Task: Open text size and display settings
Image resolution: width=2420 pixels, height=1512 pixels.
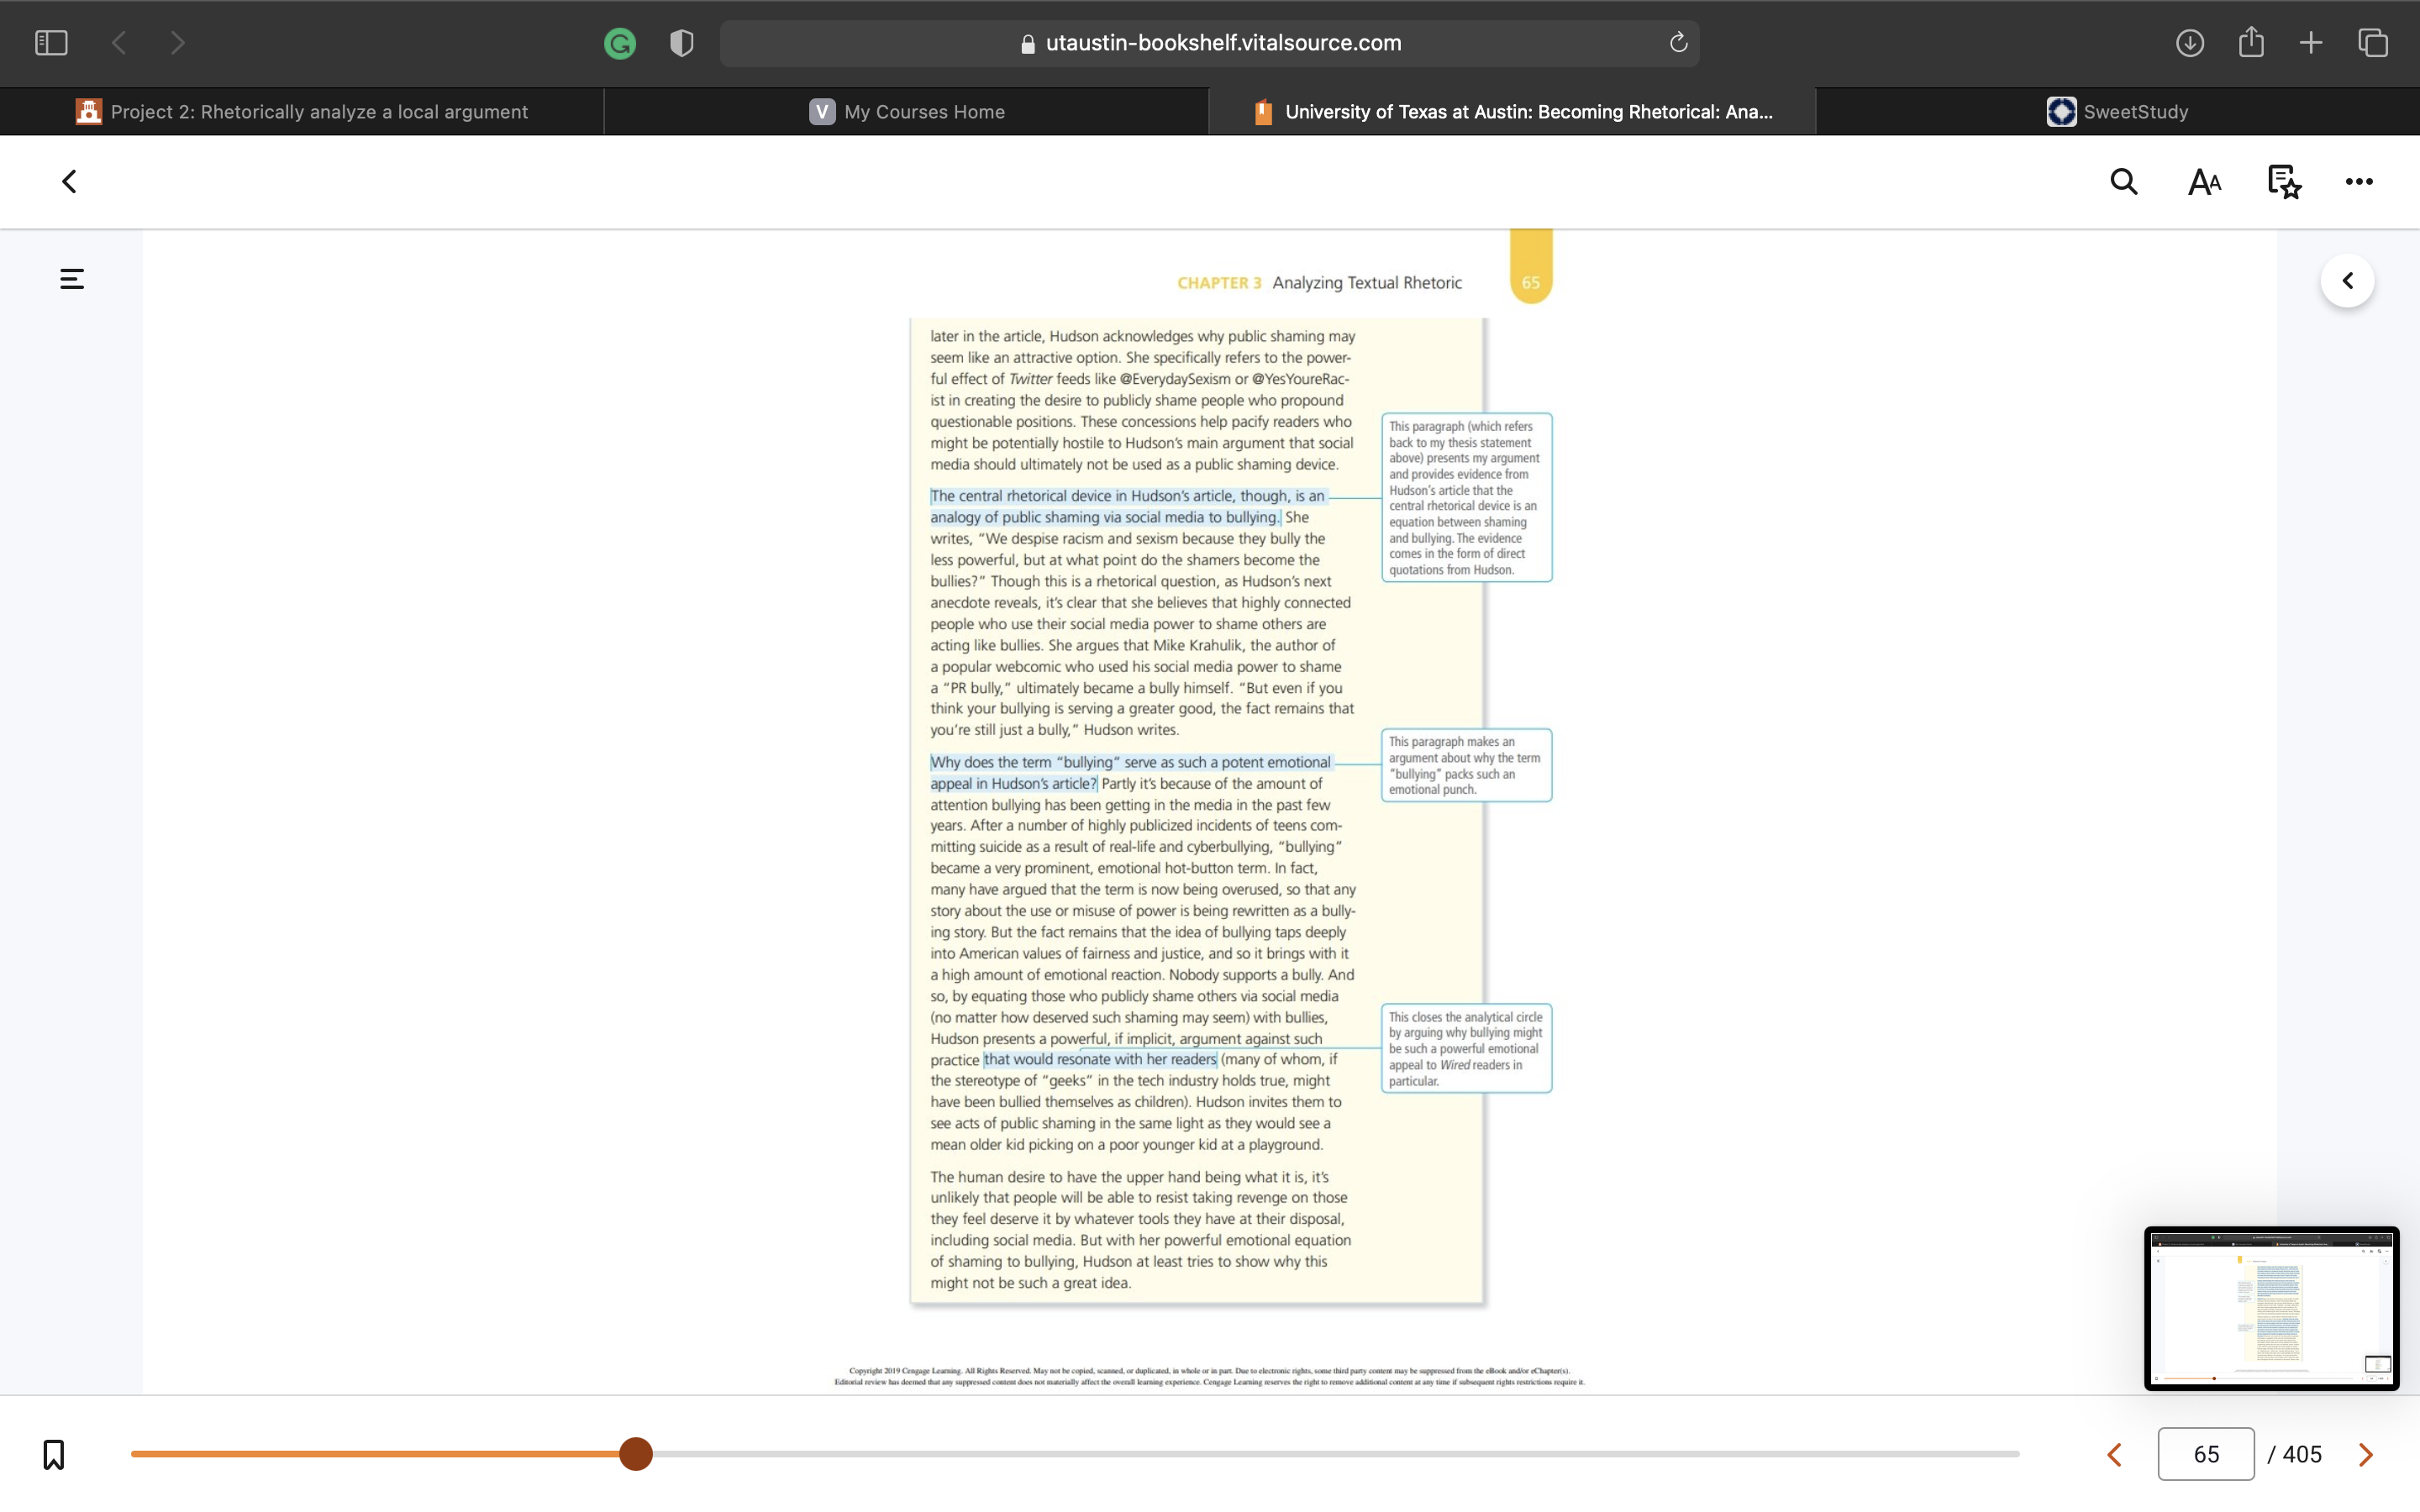Action: (x=2204, y=182)
